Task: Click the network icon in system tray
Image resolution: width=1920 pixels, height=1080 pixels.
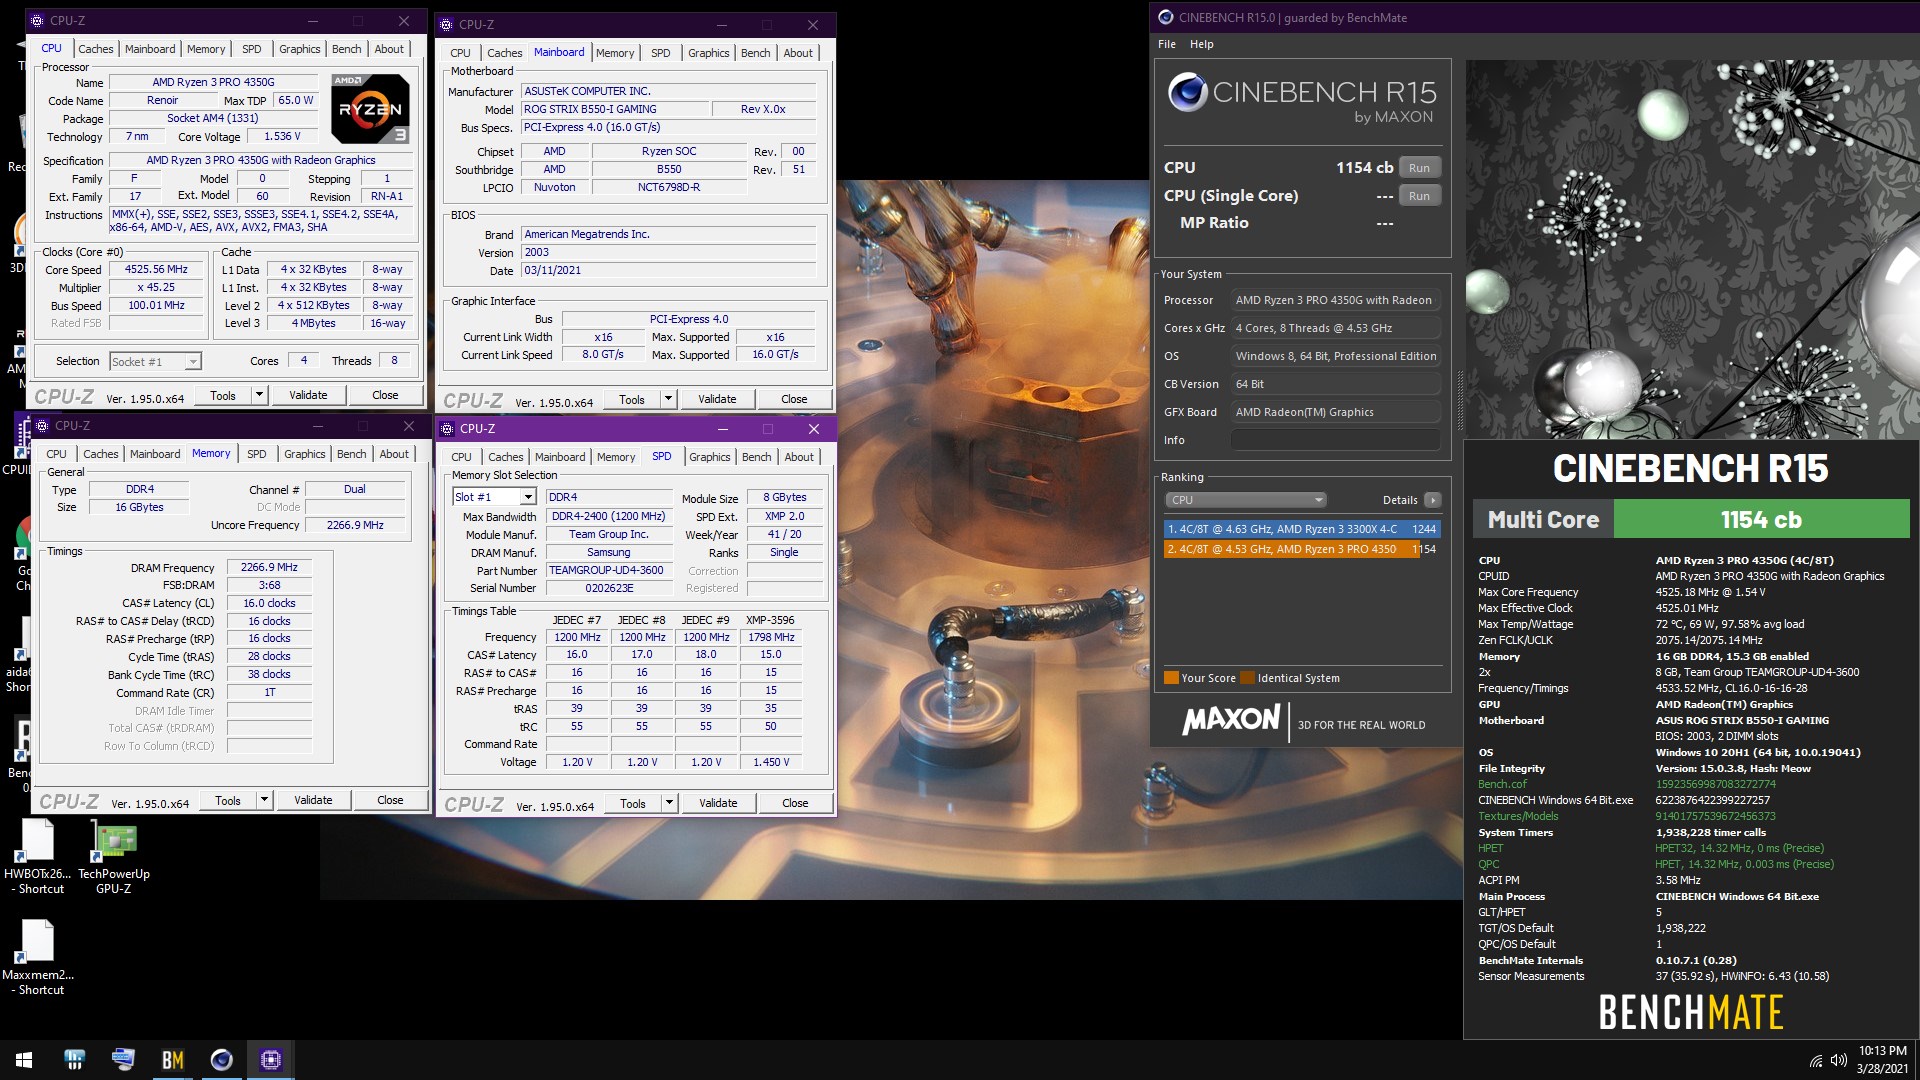Action: [1815, 1060]
